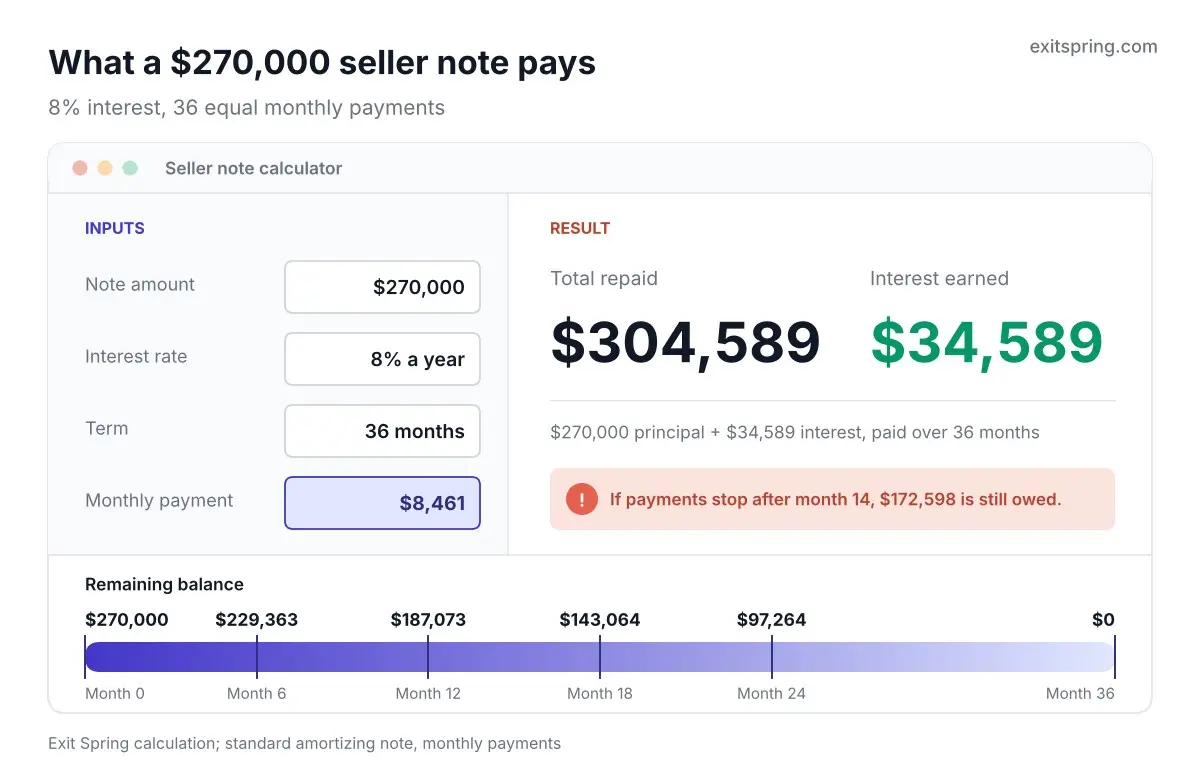The height and width of the screenshot is (780, 1200).
Task: Click the 'Seller note calculator' window title
Action: [x=254, y=168]
